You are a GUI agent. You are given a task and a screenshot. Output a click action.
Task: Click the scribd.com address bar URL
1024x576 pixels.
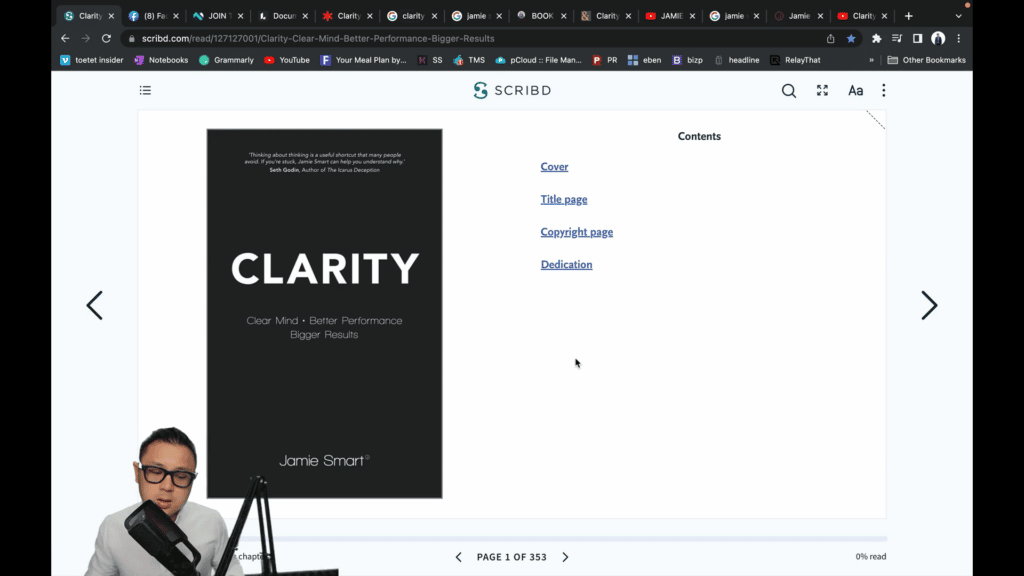coord(318,39)
